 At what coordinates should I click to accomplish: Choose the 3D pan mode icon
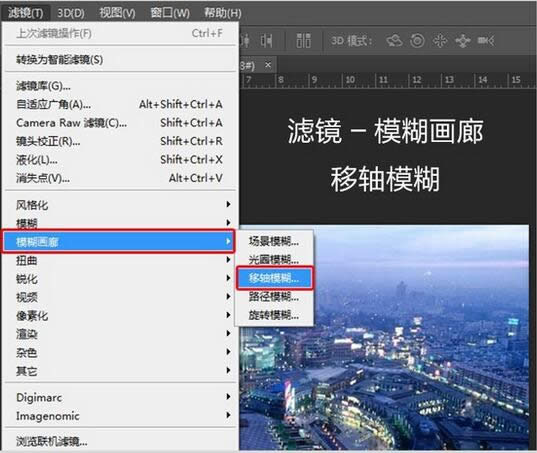(x=440, y=41)
